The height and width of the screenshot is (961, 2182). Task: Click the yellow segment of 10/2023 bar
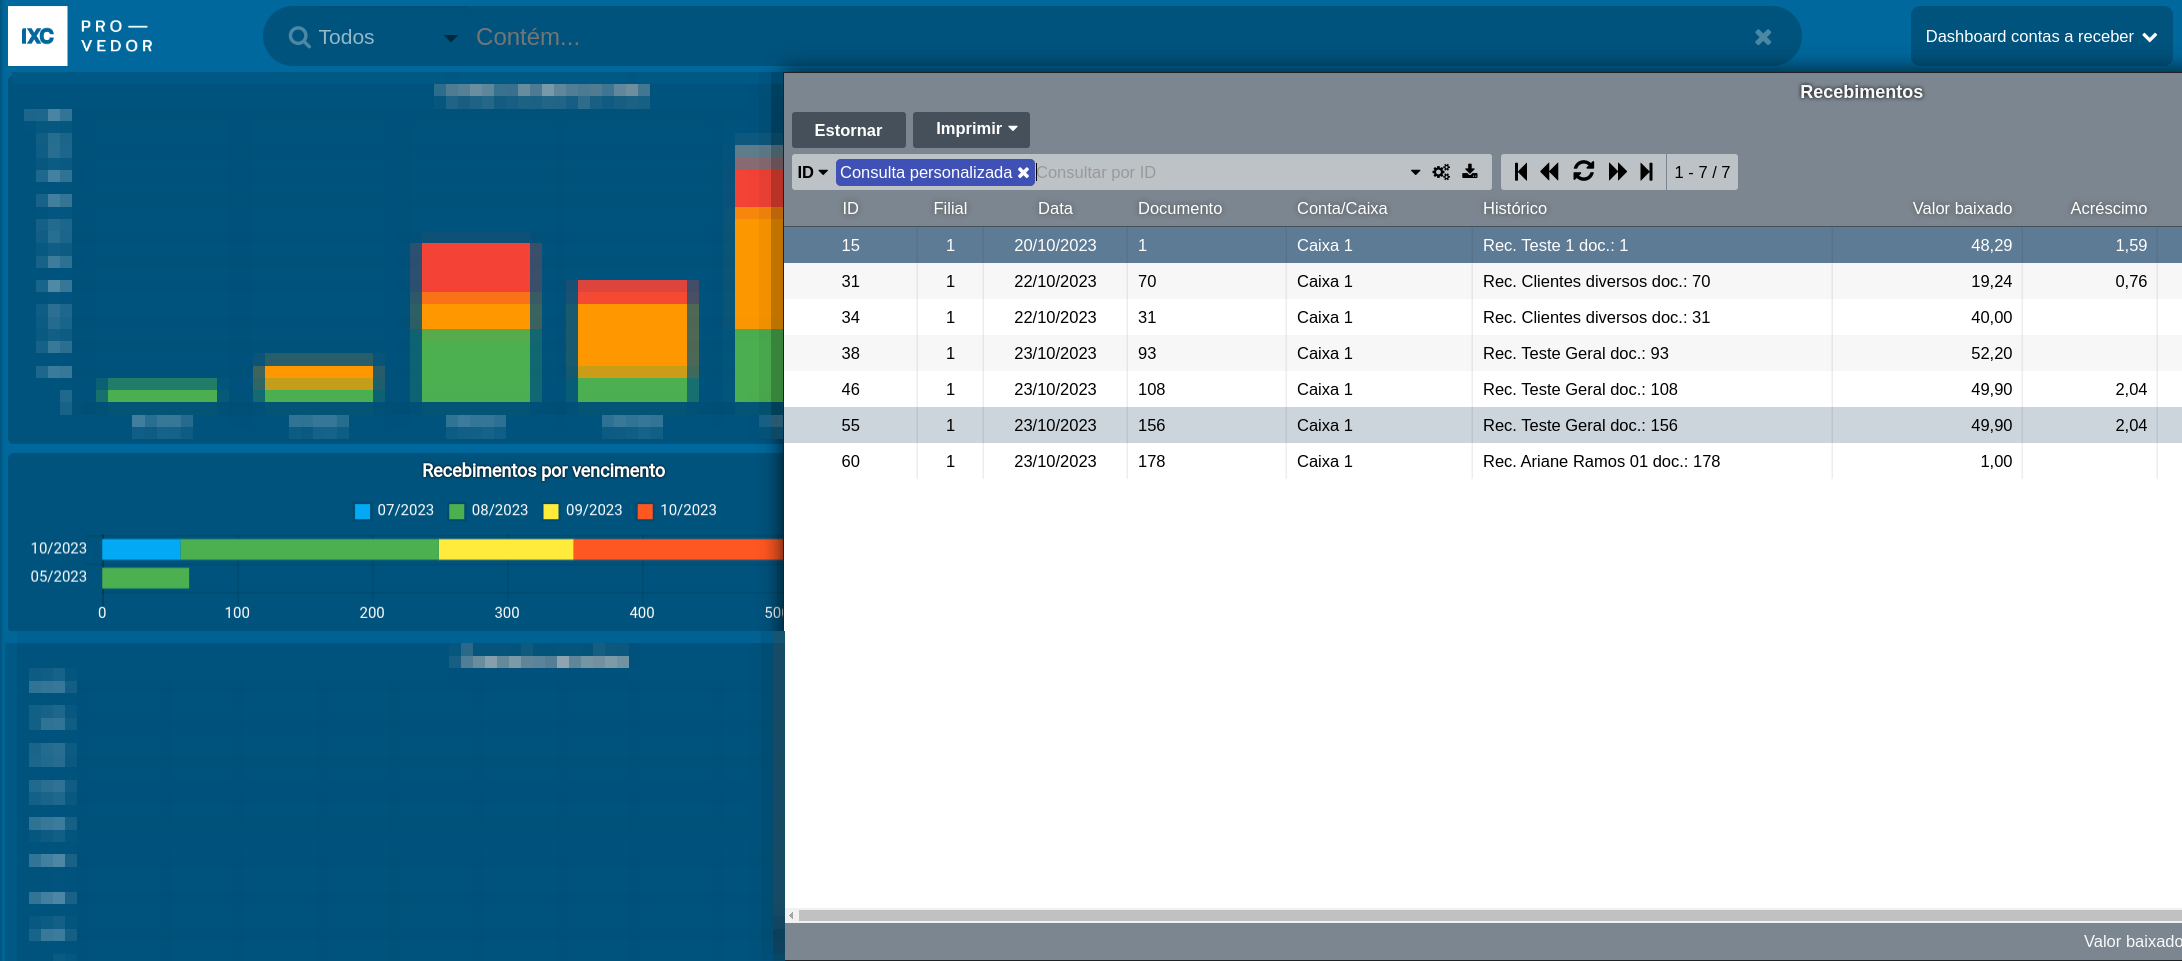click(506, 549)
